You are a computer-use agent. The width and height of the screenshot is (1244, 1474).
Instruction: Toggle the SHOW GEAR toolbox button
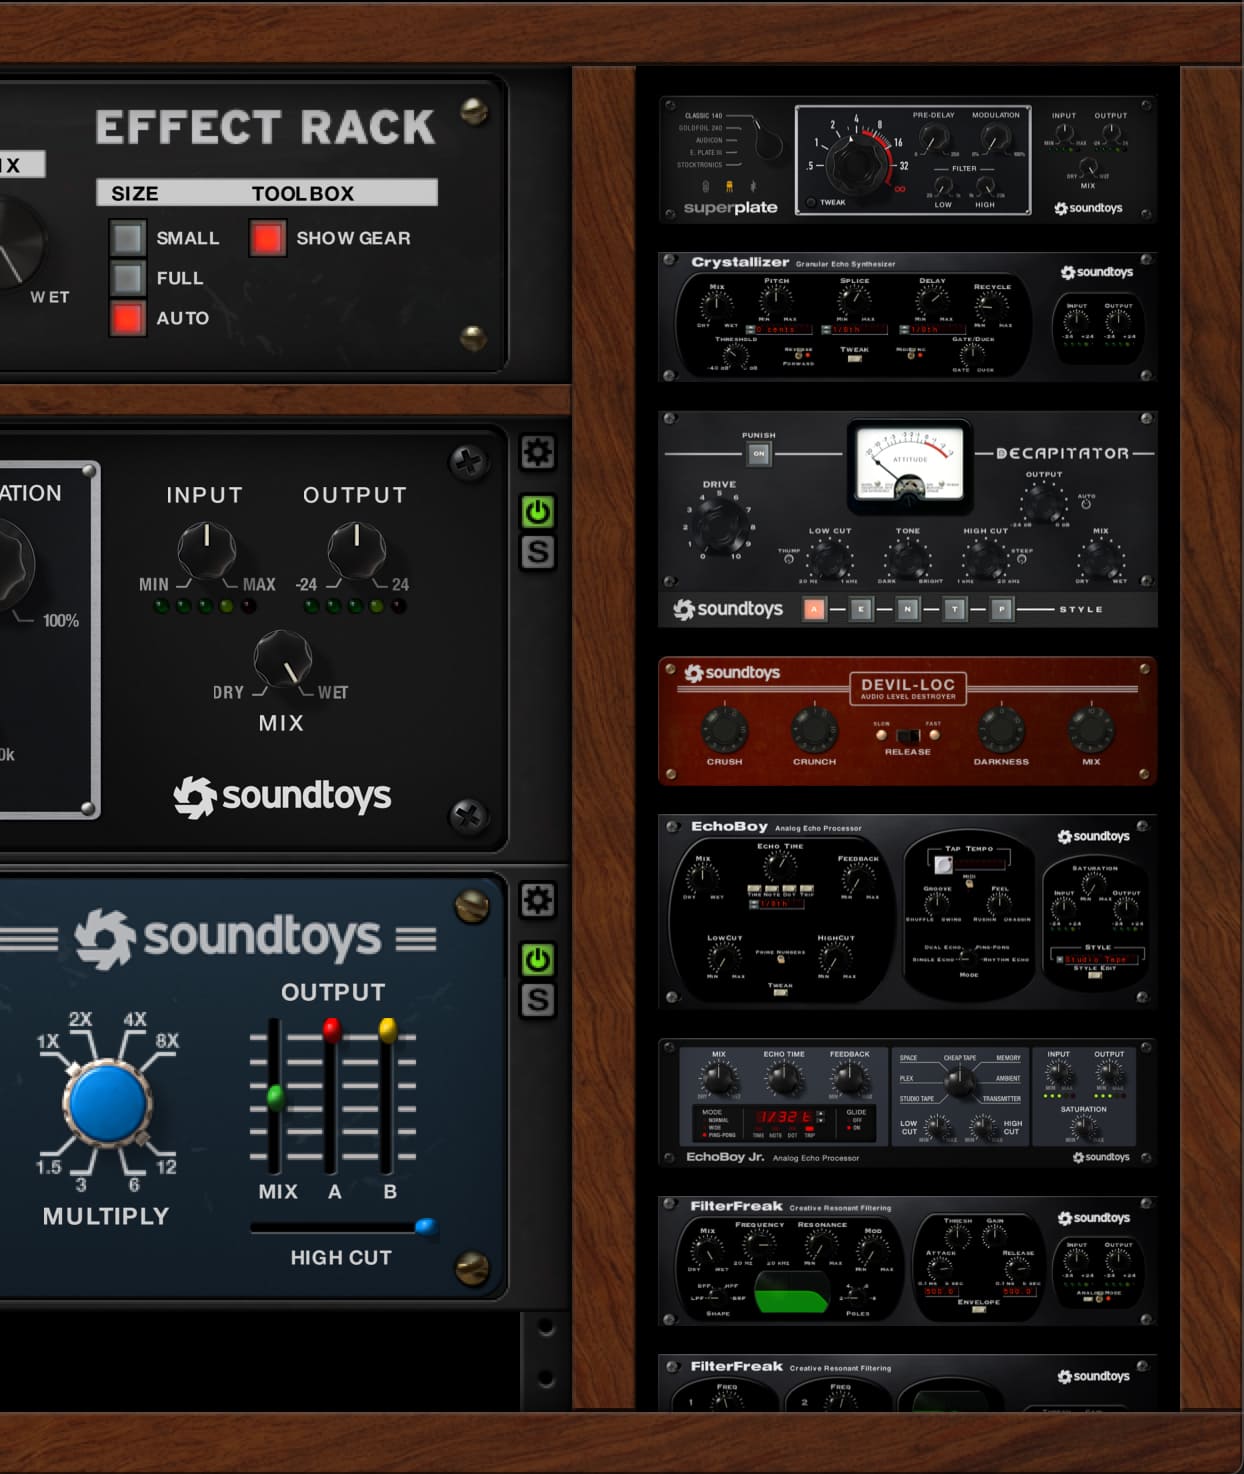pyautogui.click(x=267, y=238)
